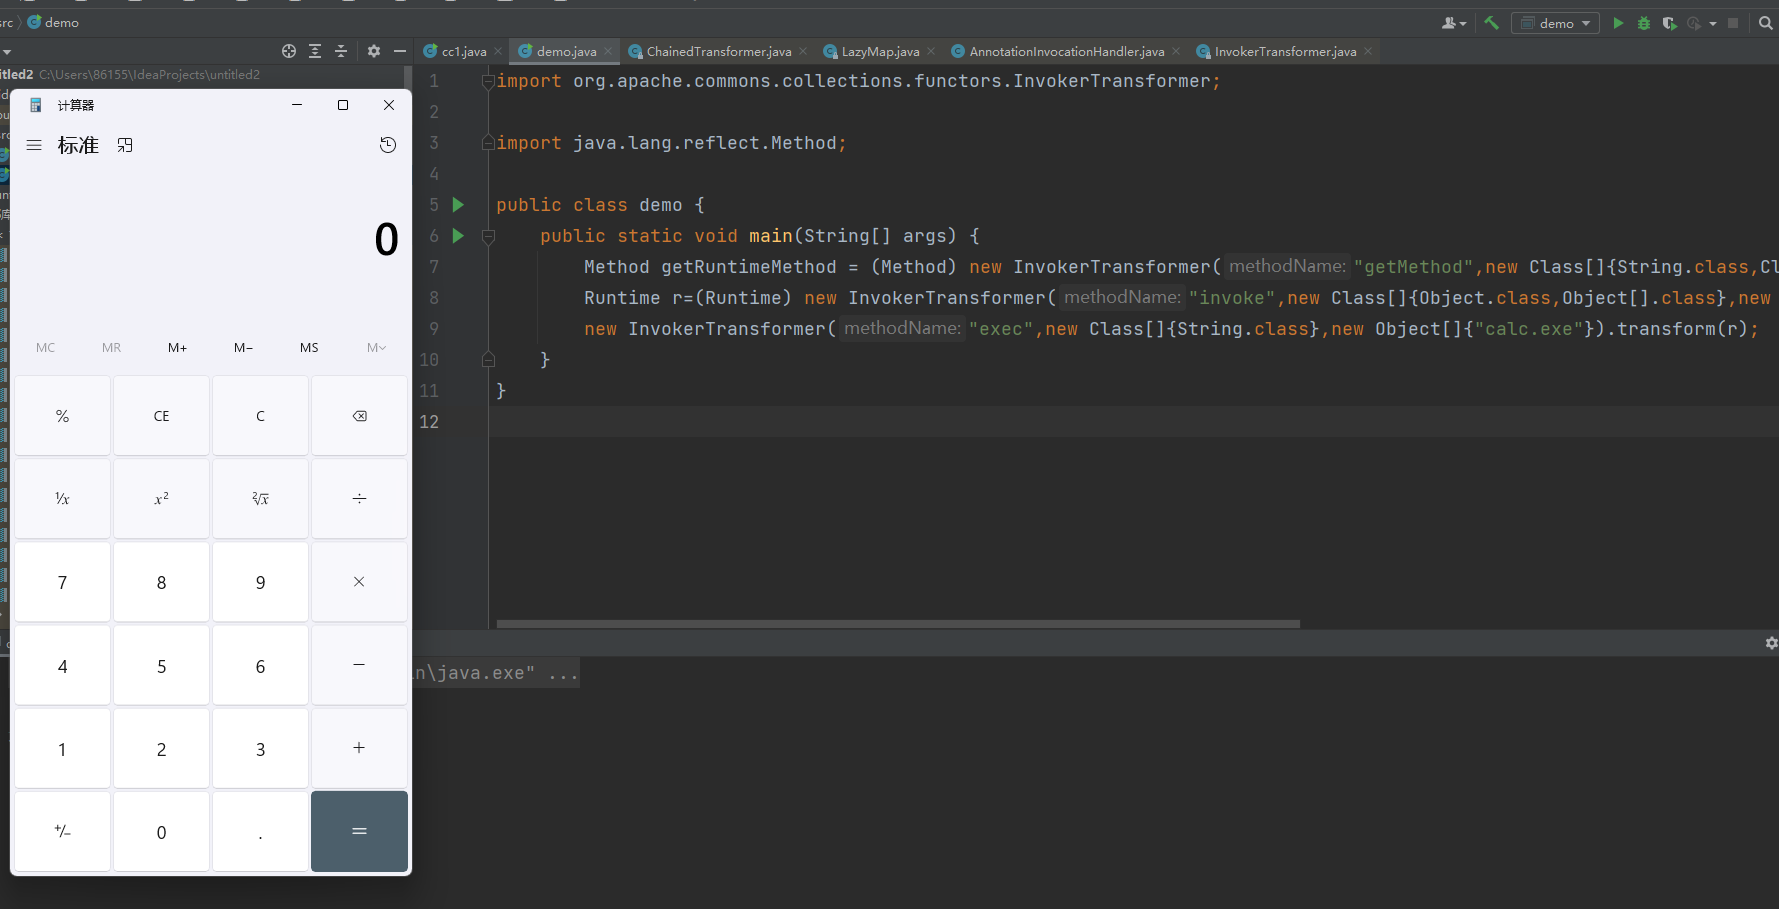Open Project panel settings gear
The image size is (1779, 909).
374,51
